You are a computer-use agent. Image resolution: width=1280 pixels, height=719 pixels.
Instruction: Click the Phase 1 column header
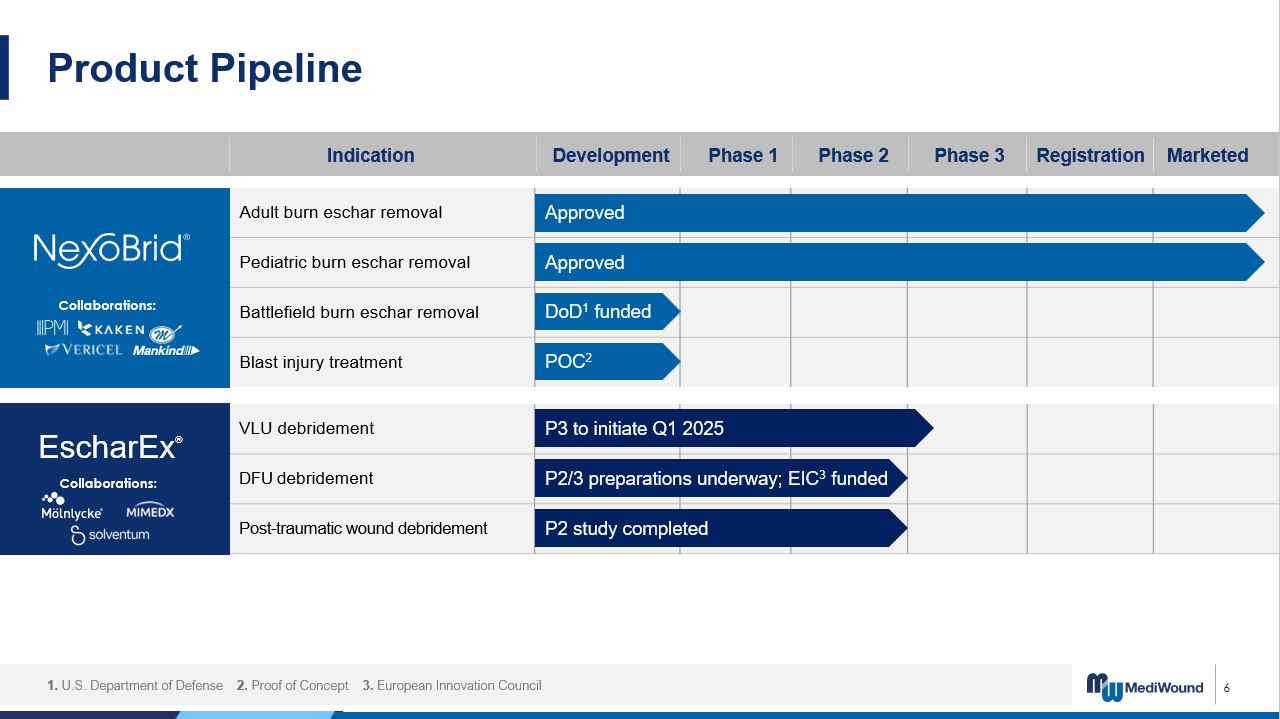coord(743,155)
